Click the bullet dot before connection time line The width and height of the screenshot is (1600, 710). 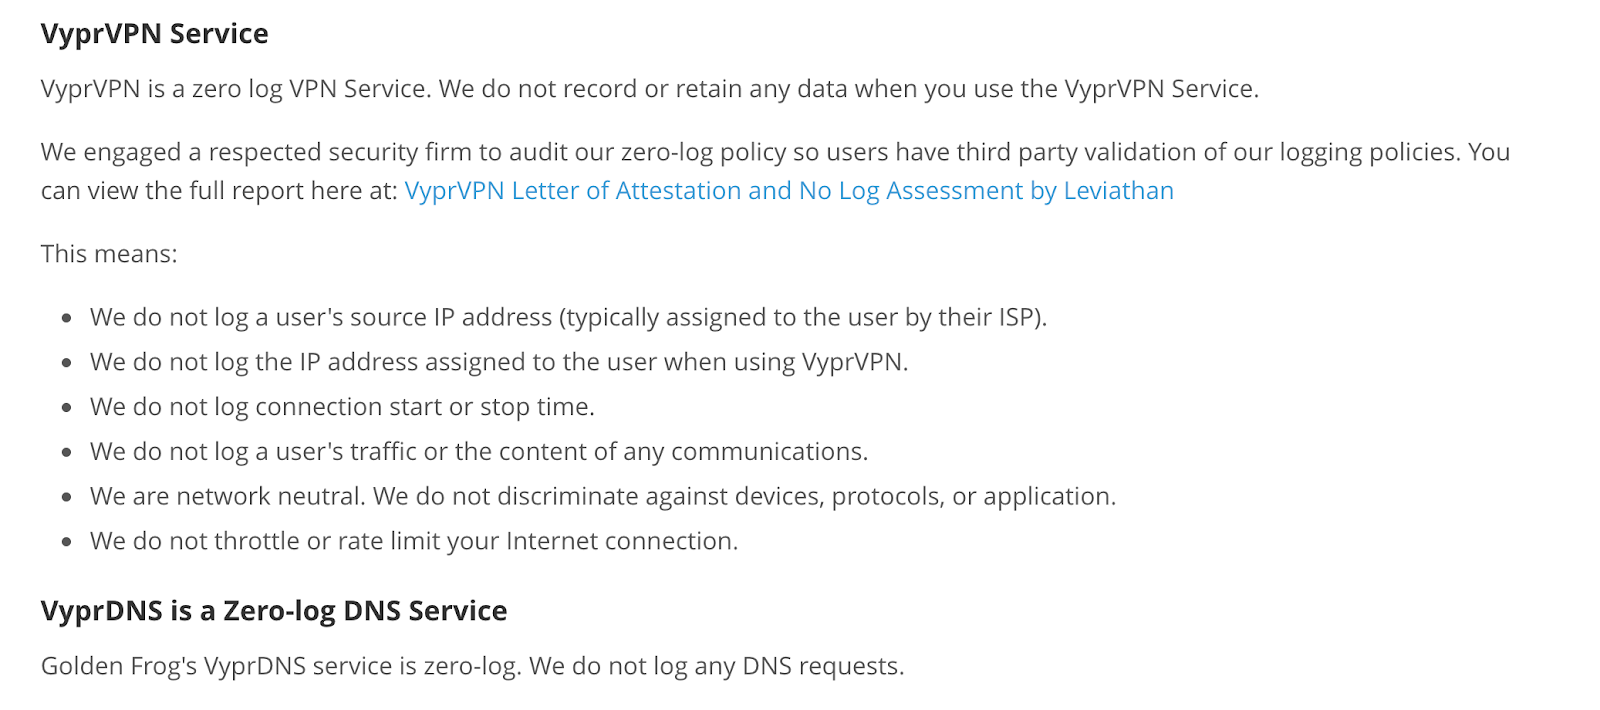[x=67, y=408]
